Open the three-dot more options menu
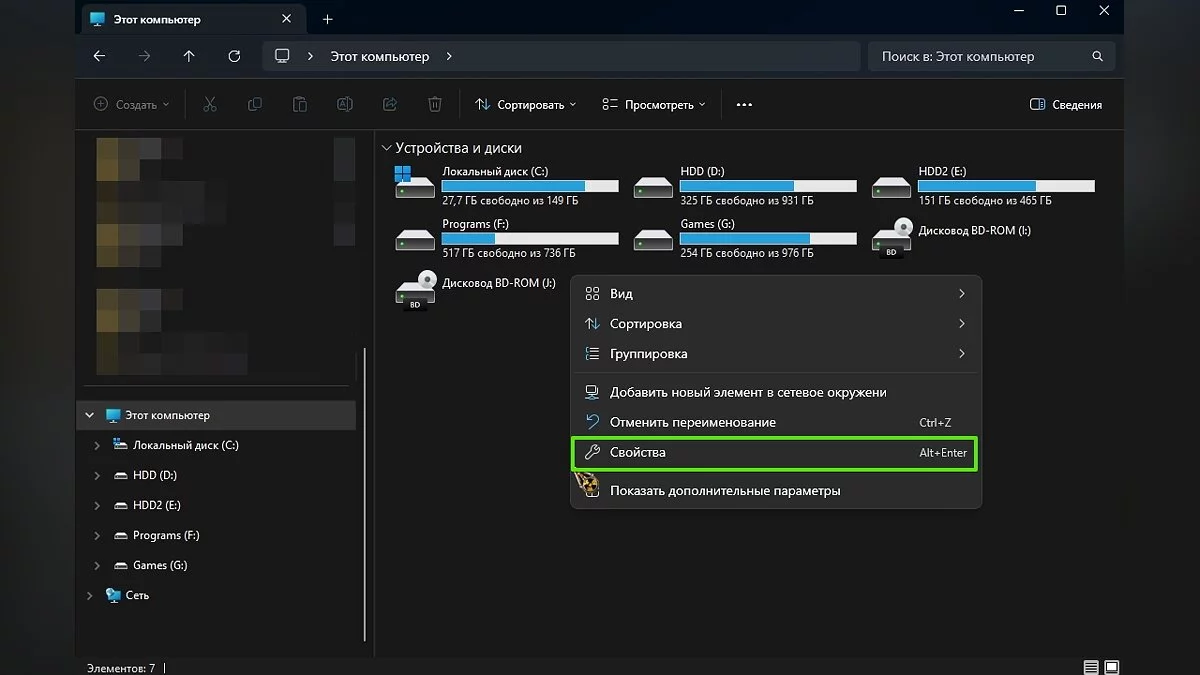Screen dimensions: 1200x675 (x=744, y=105)
